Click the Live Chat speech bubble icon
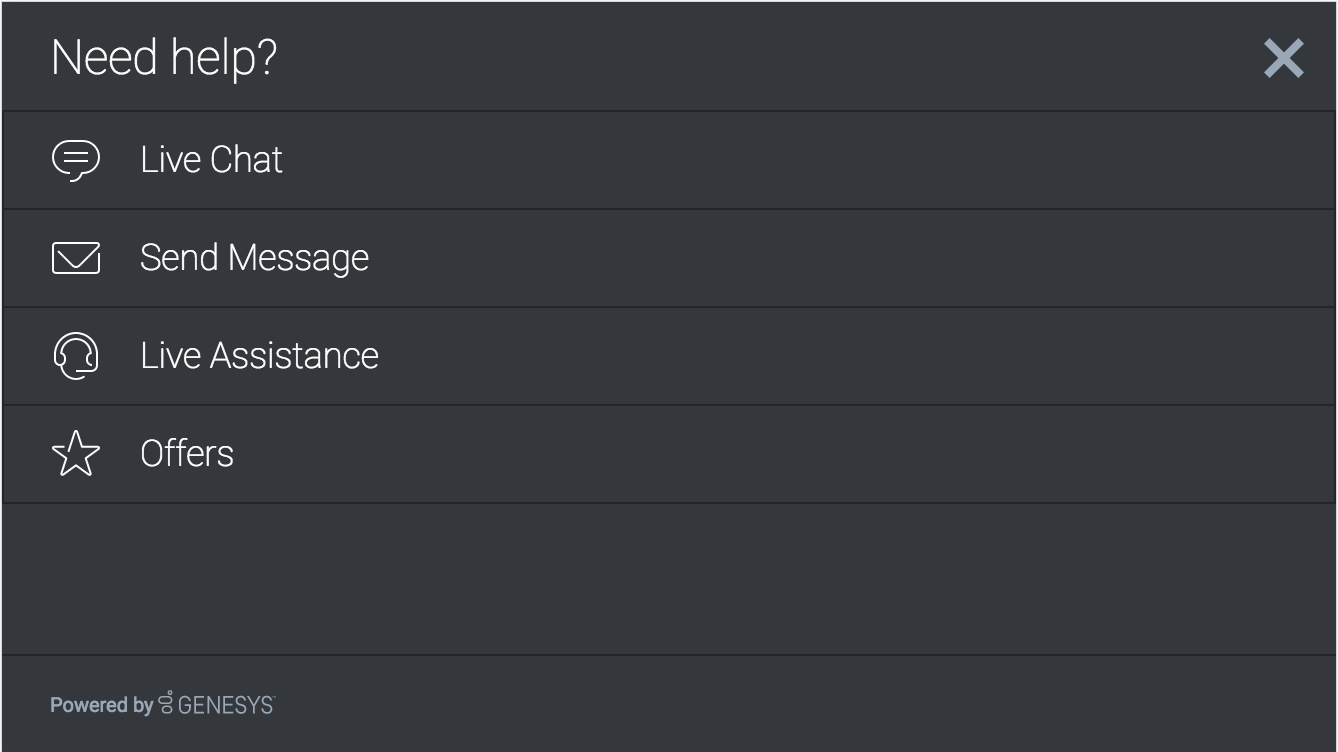This screenshot has height=752, width=1338. point(76,160)
